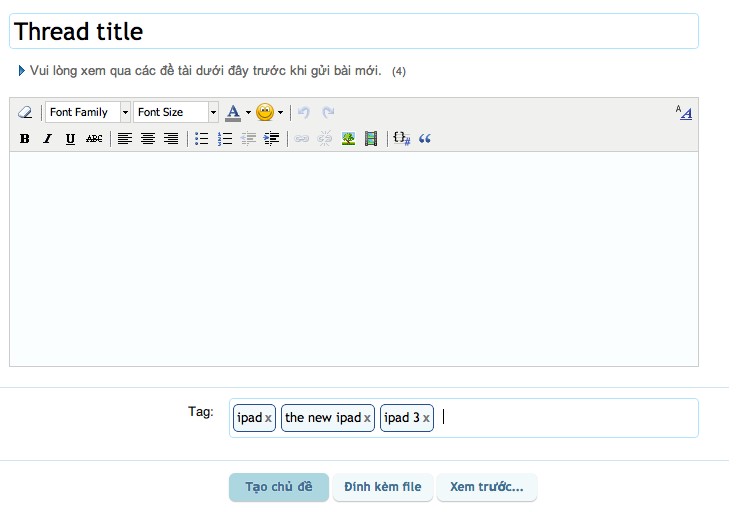
Task: Align text to the center
Action: click(x=148, y=139)
